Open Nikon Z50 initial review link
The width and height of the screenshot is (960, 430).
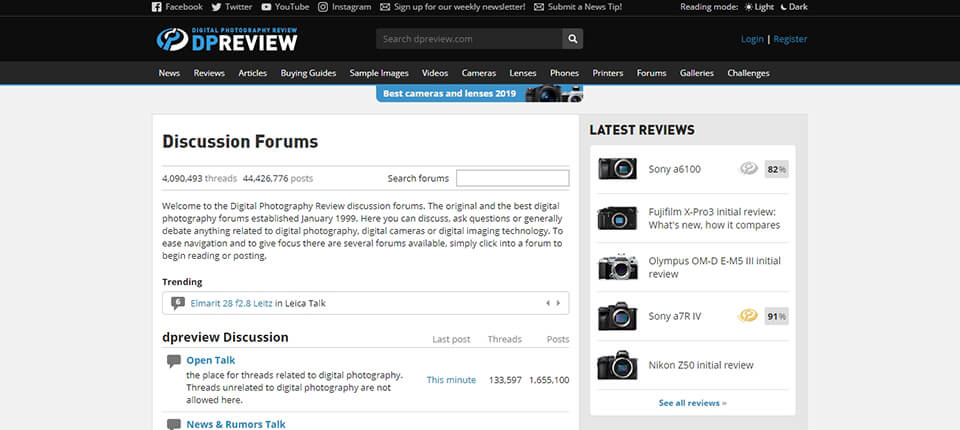click(x=701, y=365)
